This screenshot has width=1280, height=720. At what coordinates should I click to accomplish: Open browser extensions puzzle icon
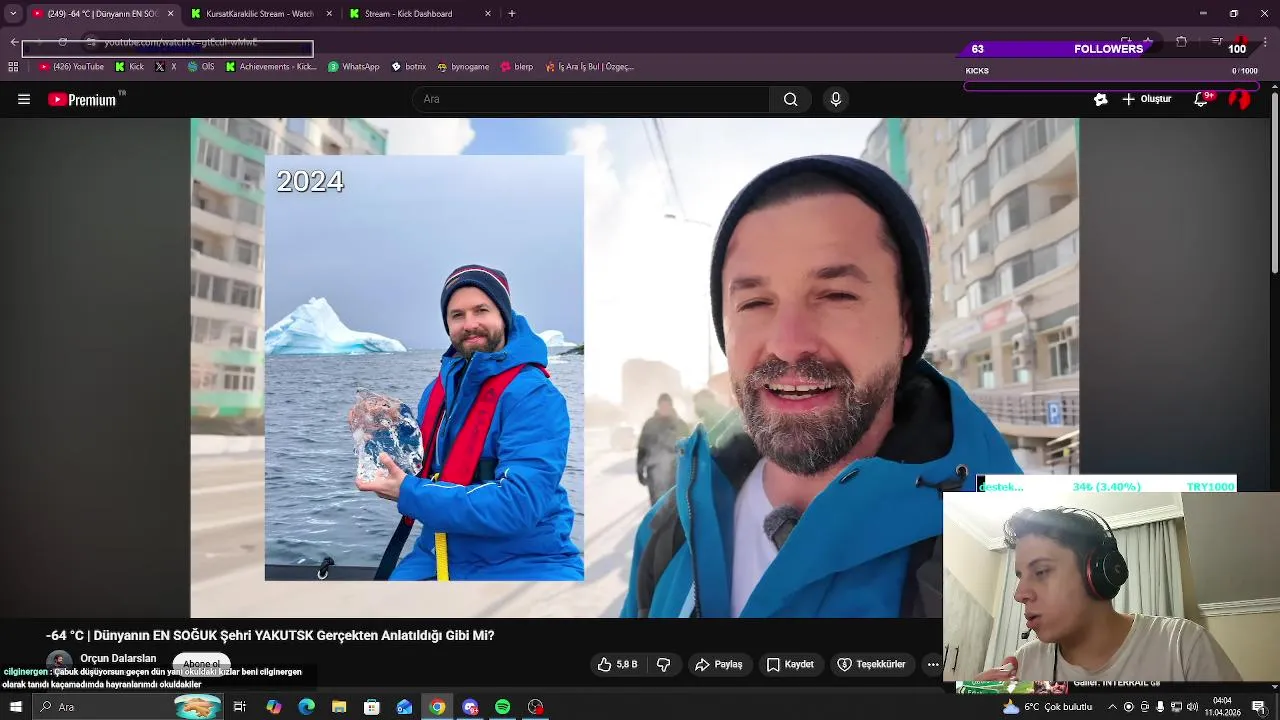pos(1181,42)
